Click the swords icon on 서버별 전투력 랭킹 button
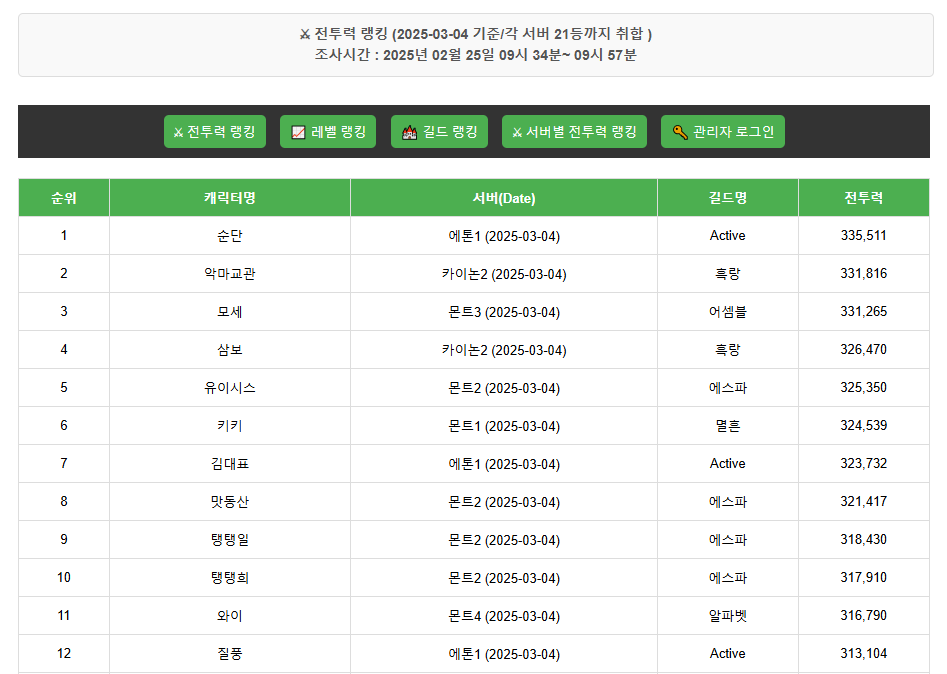 click(517, 132)
